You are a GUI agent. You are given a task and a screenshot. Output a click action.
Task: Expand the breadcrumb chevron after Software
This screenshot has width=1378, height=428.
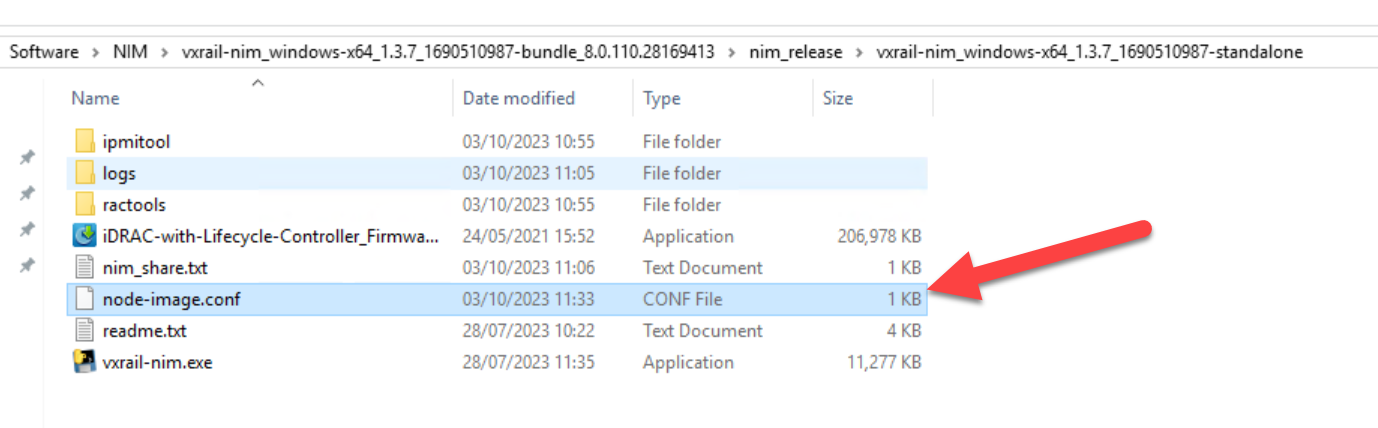pyautogui.click(x=95, y=52)
